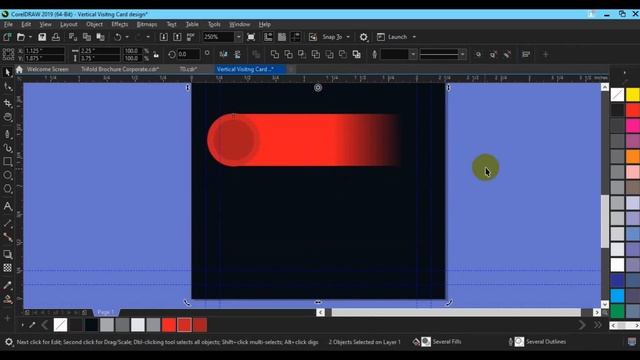Viewport: 640px width, 360px height.
Task: Toggle snapping off icon
Action: point(313,37)
